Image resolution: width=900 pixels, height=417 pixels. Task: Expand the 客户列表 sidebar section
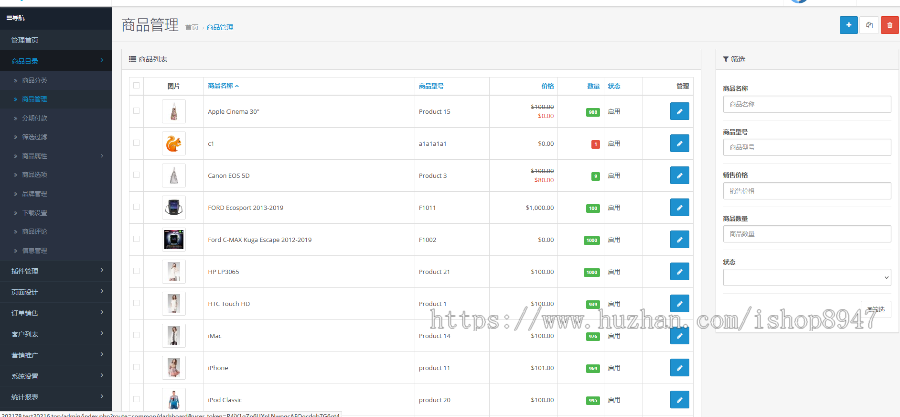click(56, 334)
